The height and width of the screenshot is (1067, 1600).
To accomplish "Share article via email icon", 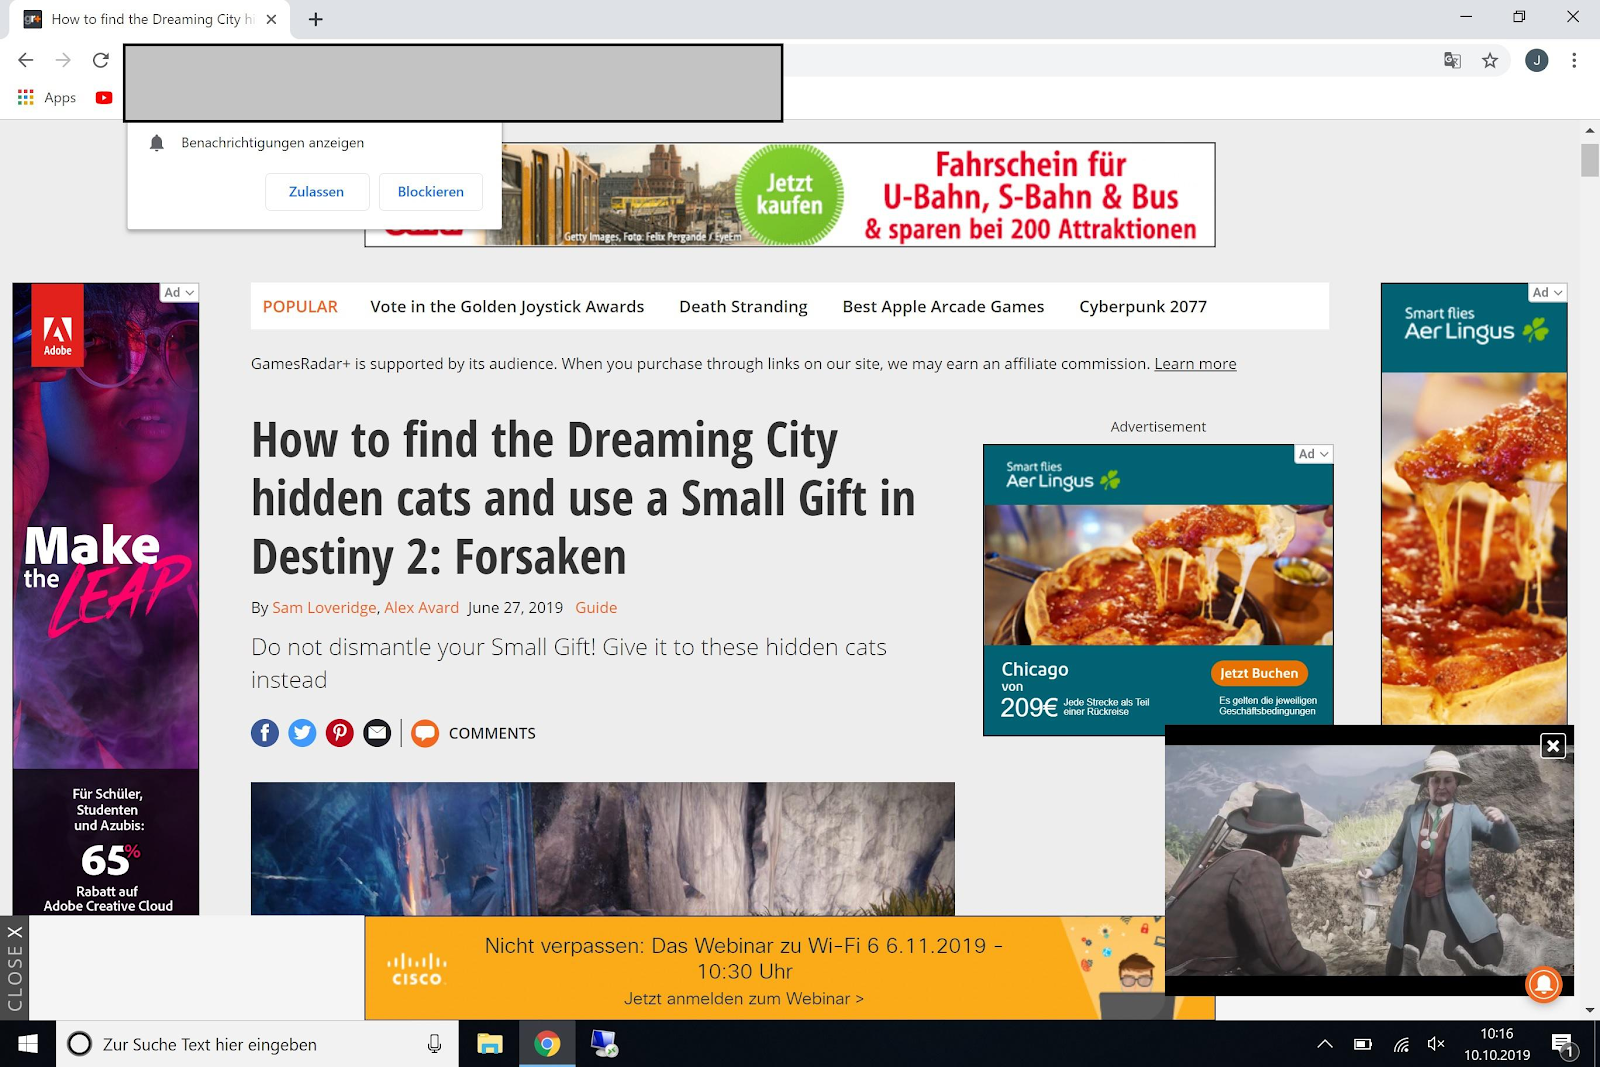I will pos(377,733).
